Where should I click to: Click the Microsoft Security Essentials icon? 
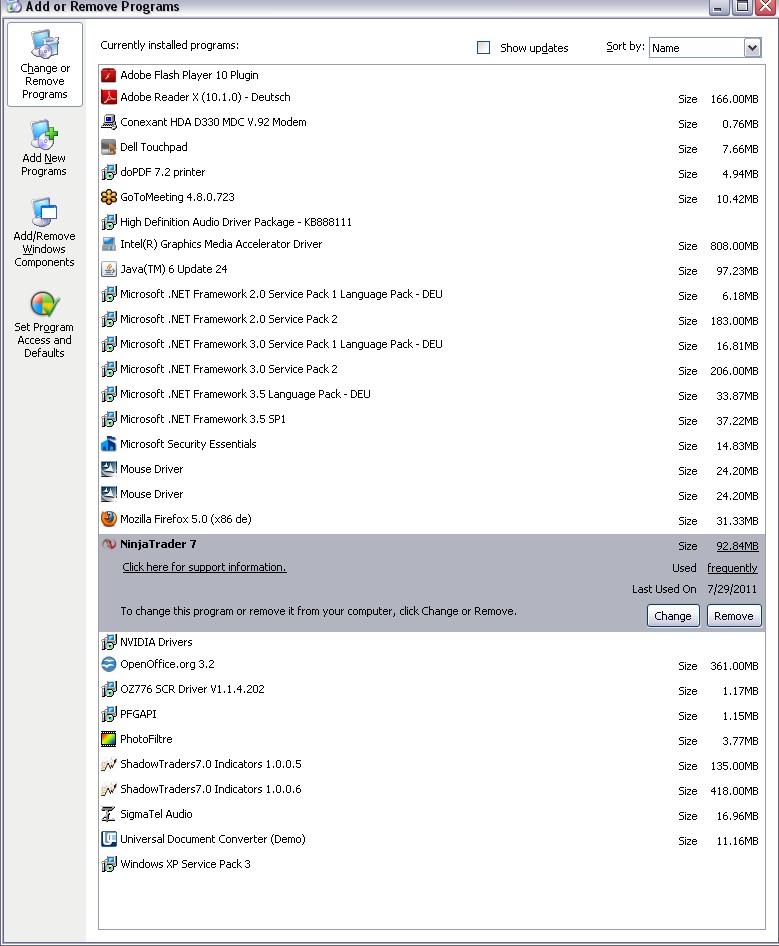pyautogui.click(x=109, y=444)
